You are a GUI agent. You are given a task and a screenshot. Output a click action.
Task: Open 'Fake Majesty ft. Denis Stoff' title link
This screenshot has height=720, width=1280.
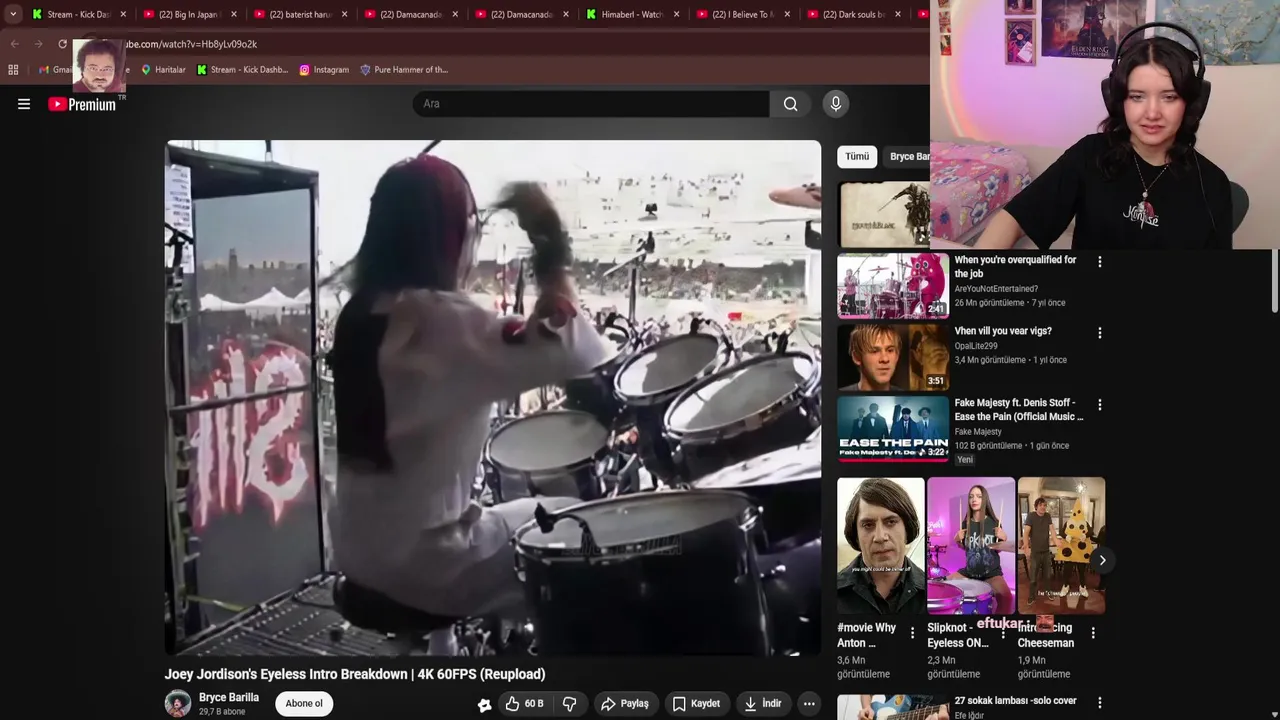[1019, 410]
